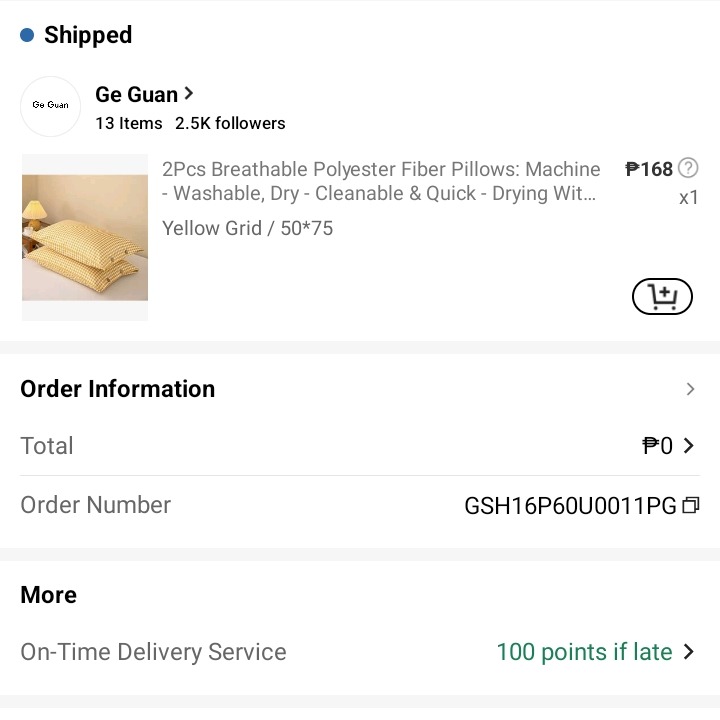720x720 pixels.
Task: Expand the Order Information section chevron
Action: coord(690,389)
